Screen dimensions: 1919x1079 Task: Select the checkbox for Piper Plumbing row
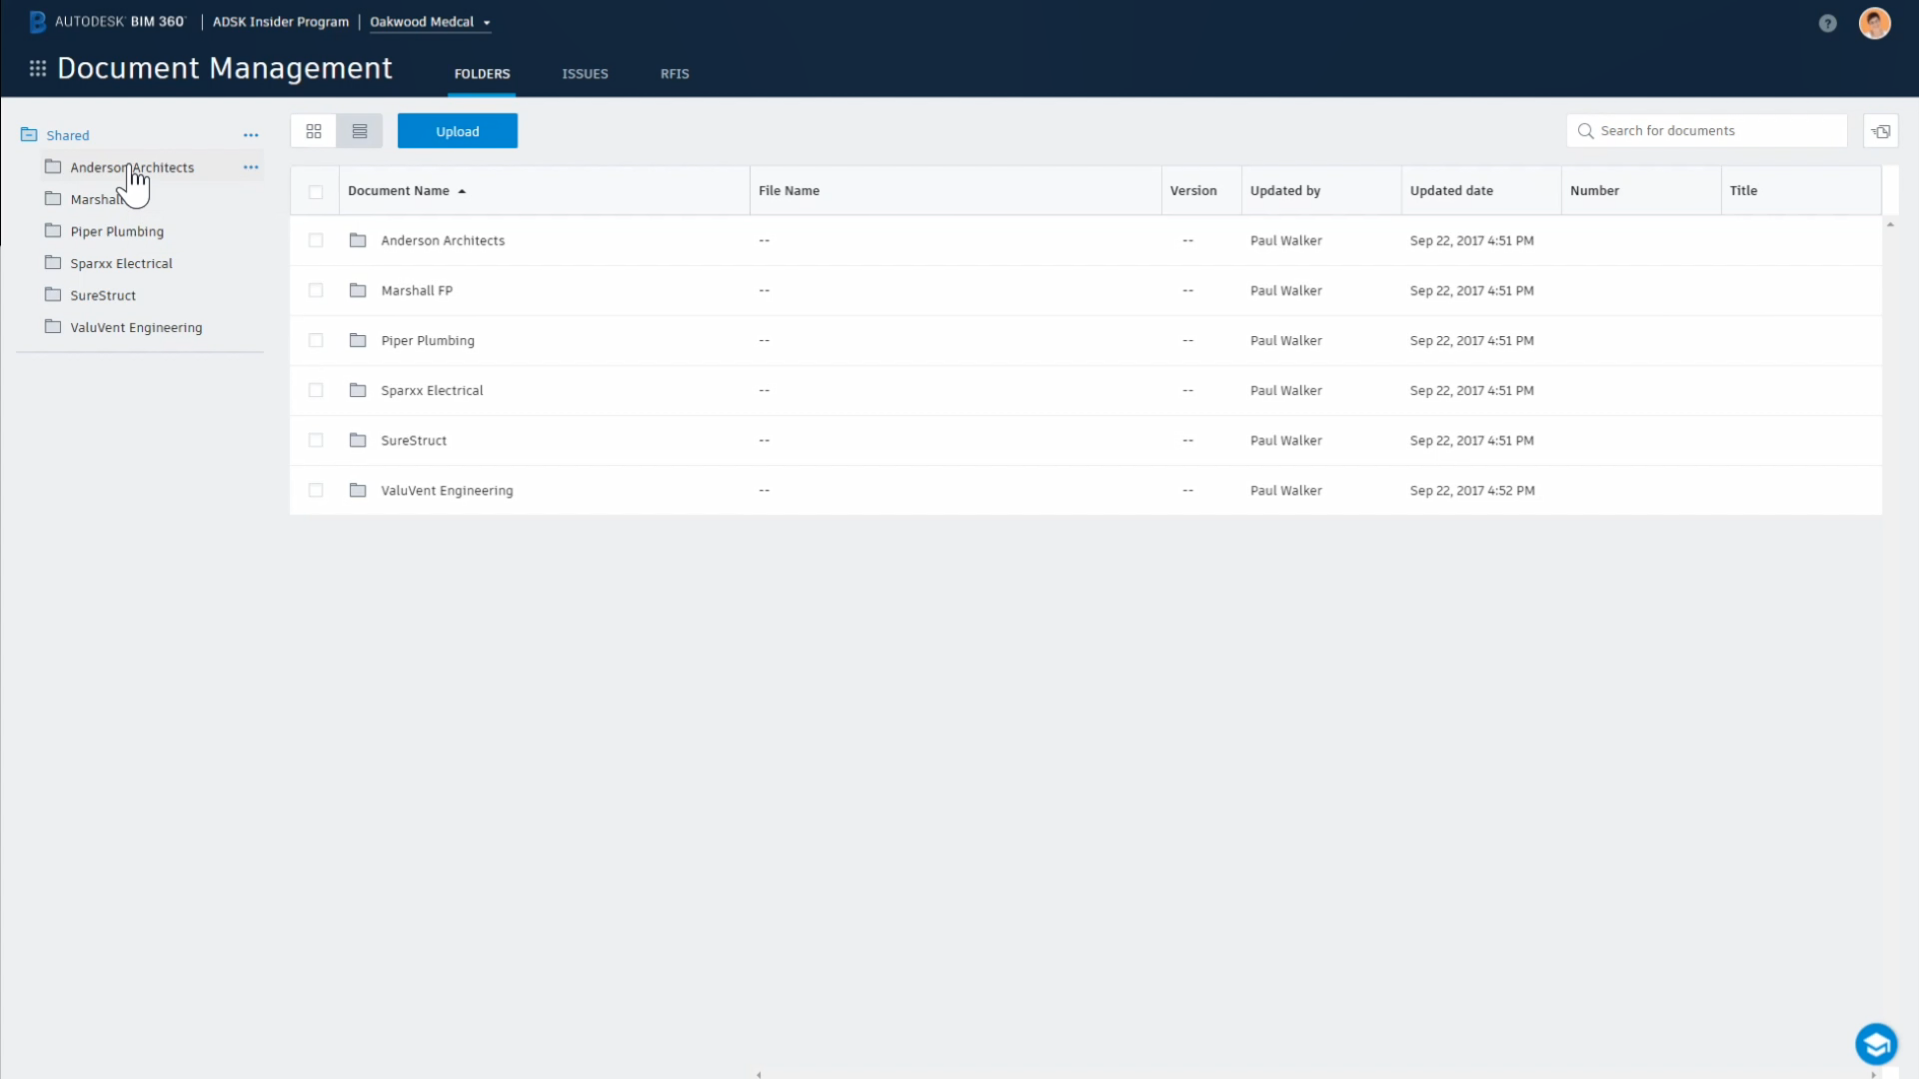point(316,340)
